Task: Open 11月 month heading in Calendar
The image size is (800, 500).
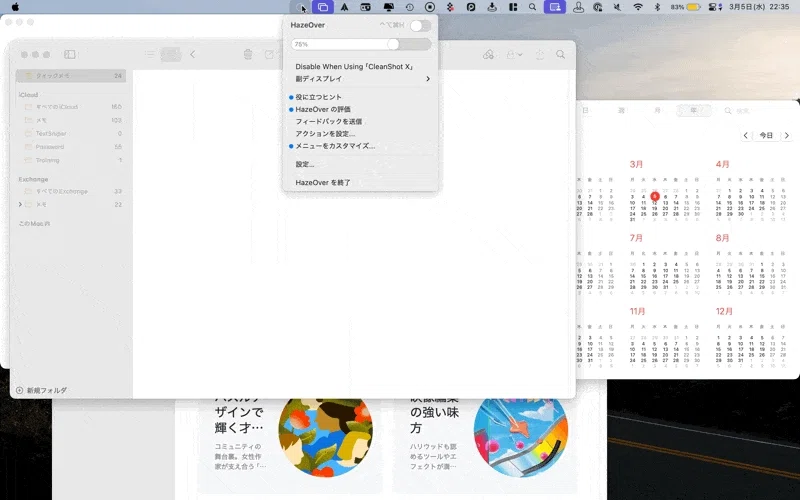Action: tap(638, 311)
